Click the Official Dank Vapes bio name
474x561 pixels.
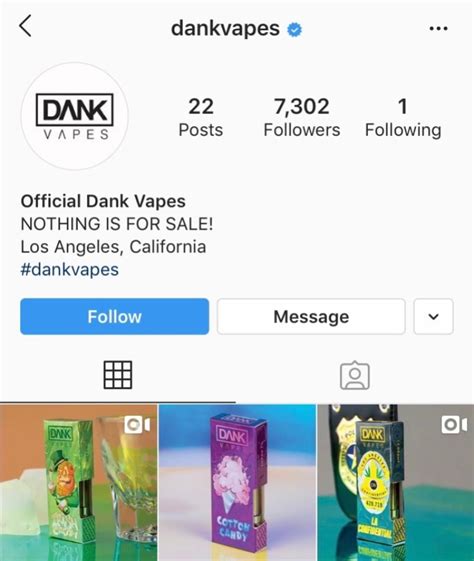tap(103, 201)
